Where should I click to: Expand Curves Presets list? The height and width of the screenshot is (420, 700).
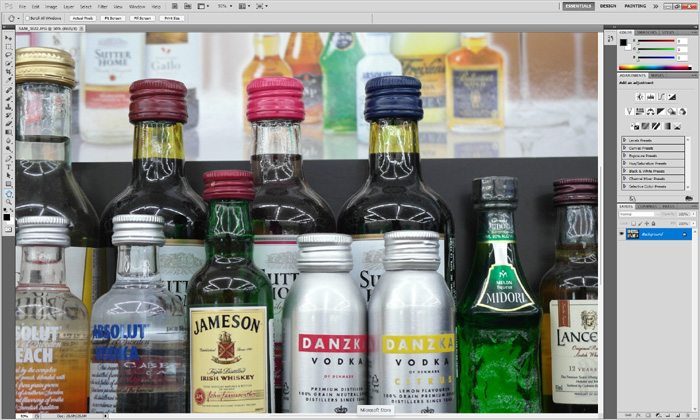625,148
